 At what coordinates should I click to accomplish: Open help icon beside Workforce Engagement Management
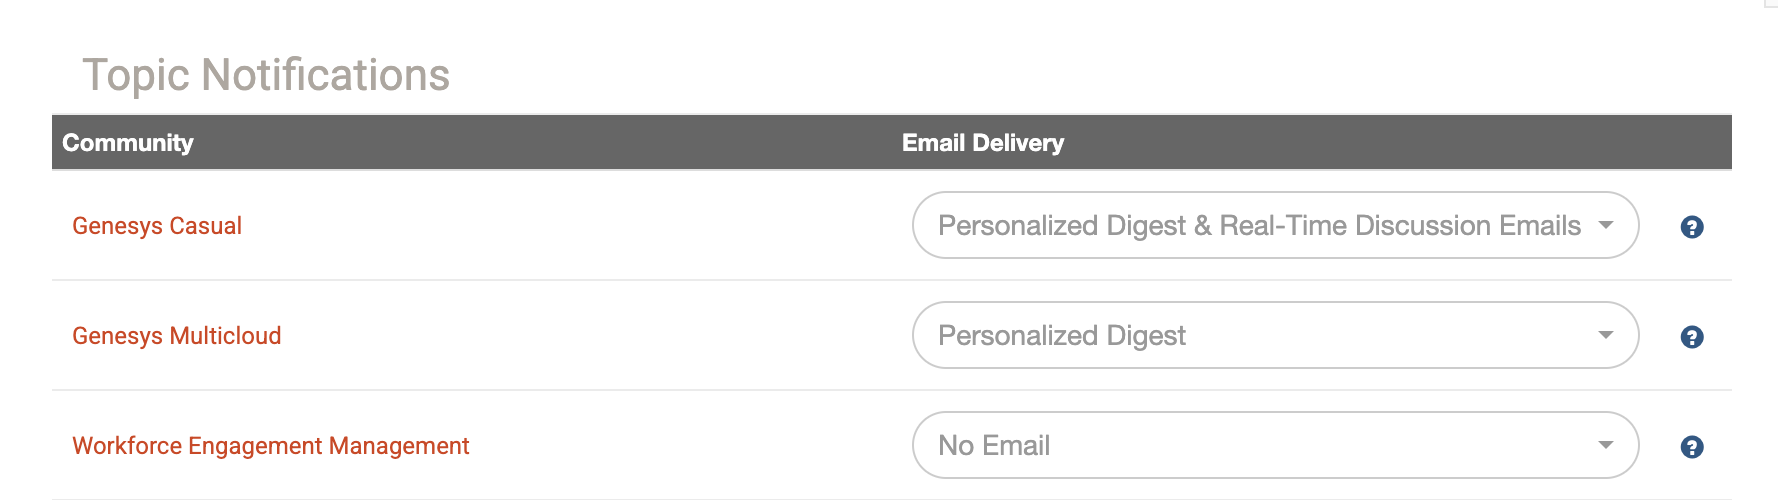(x=1691, y=447)
